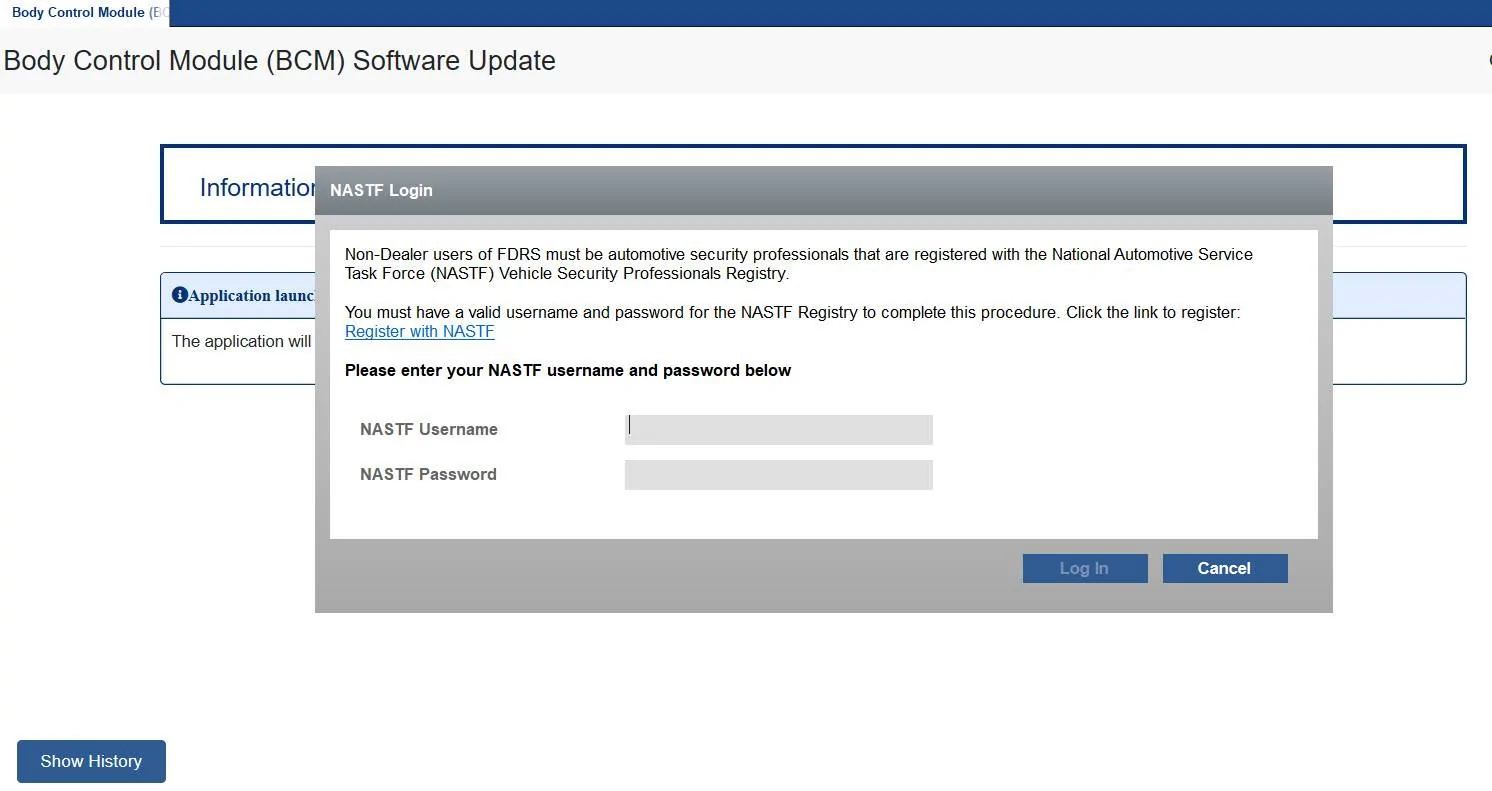Click the 'Please enter your NASTF username' instruction

coord(567,371)
